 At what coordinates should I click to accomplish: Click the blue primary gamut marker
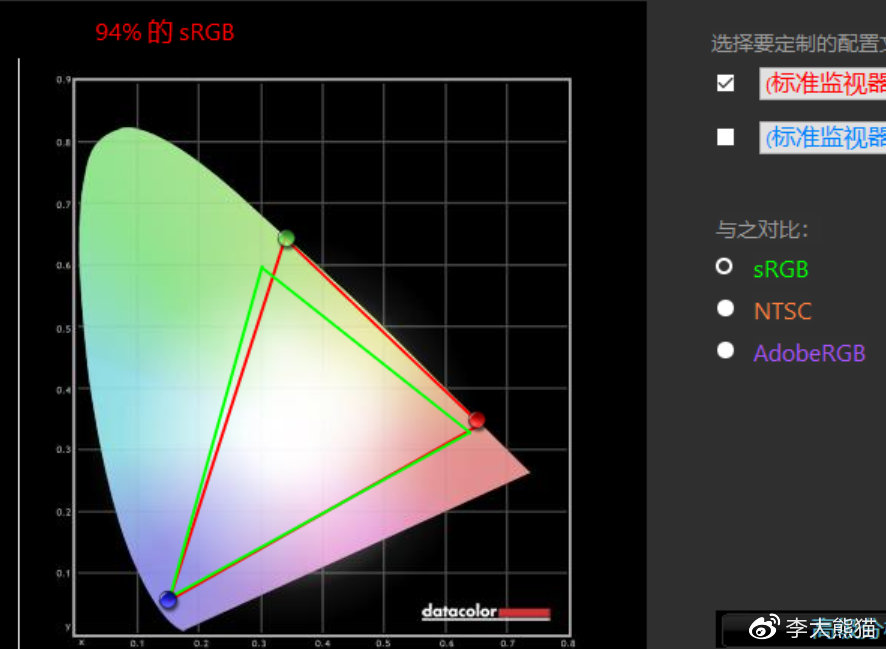168,600
